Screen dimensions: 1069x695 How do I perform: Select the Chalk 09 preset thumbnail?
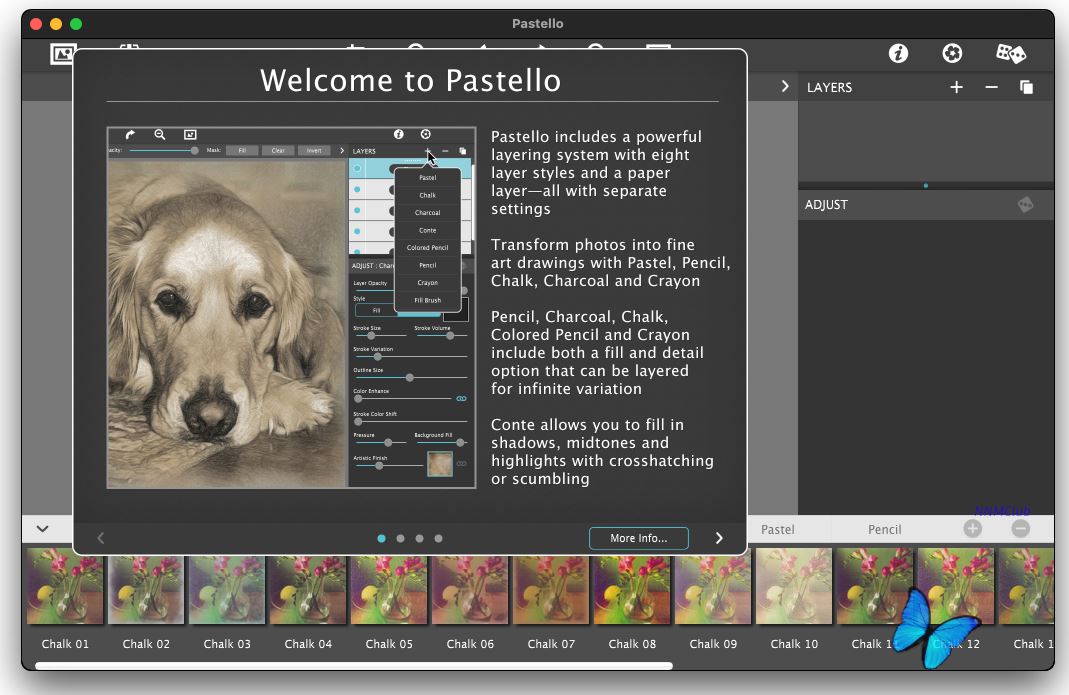pyautogui.click(x=713, y=587)
